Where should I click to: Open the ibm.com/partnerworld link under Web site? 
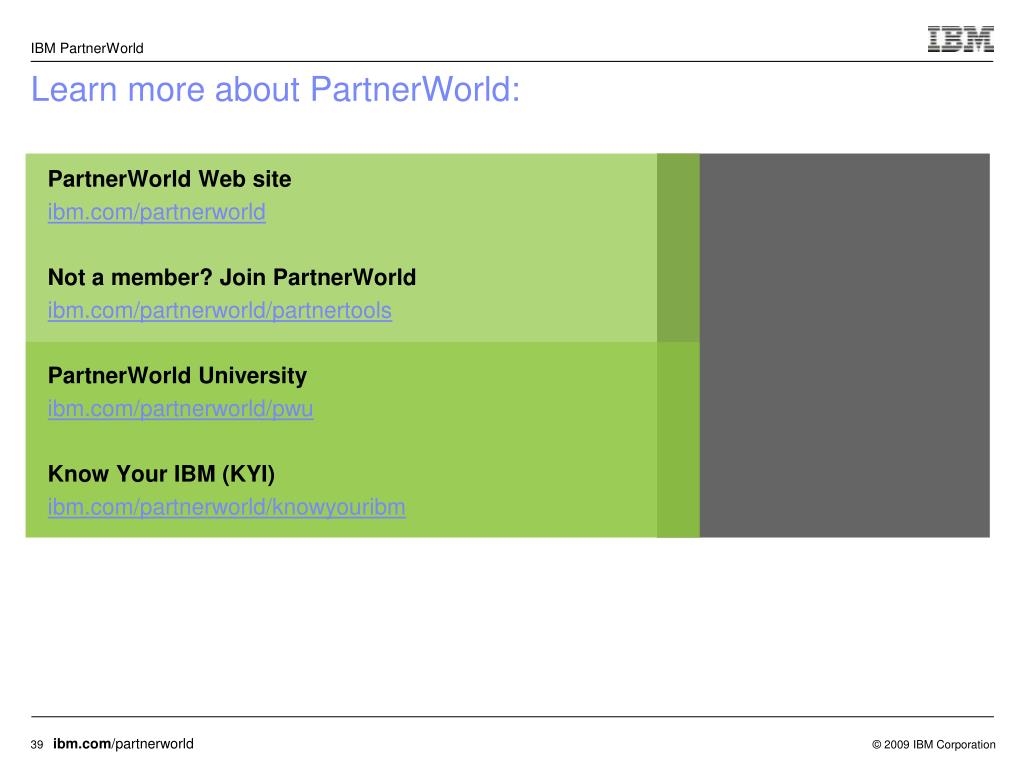pos(157,212)
